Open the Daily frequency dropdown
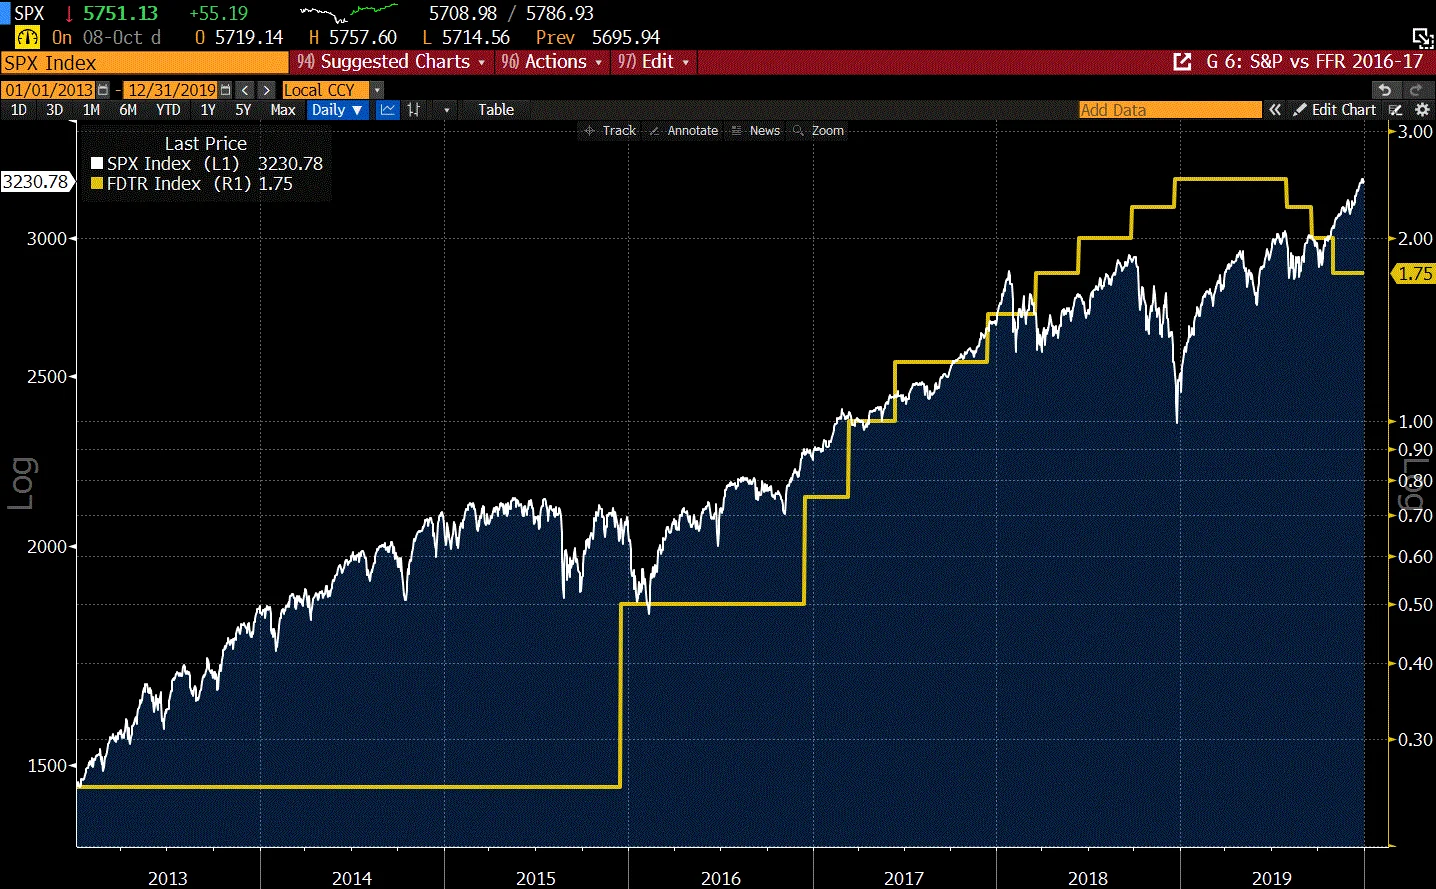Image resolution: width=1436 pixels, height=889 pixels. pos(337,110)
